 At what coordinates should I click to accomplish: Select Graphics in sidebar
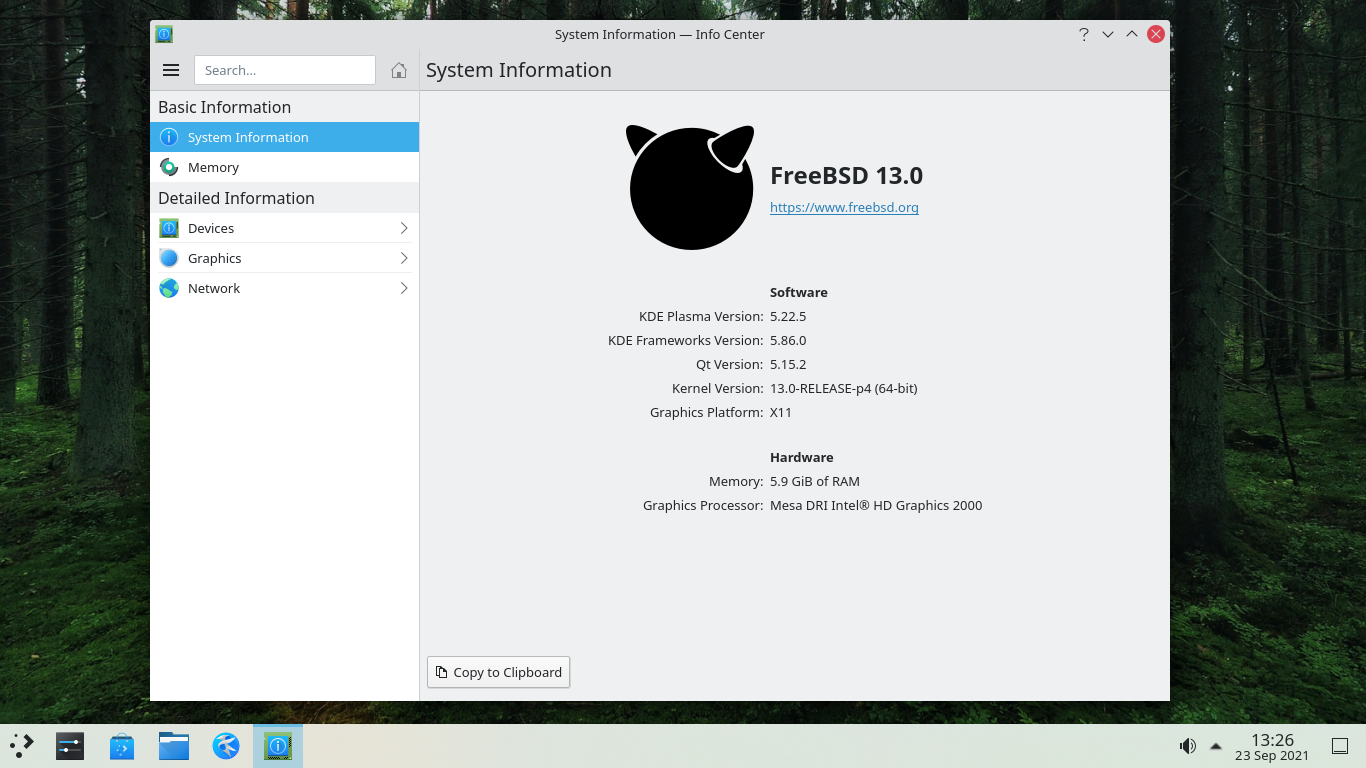click(x=284, y=258)
